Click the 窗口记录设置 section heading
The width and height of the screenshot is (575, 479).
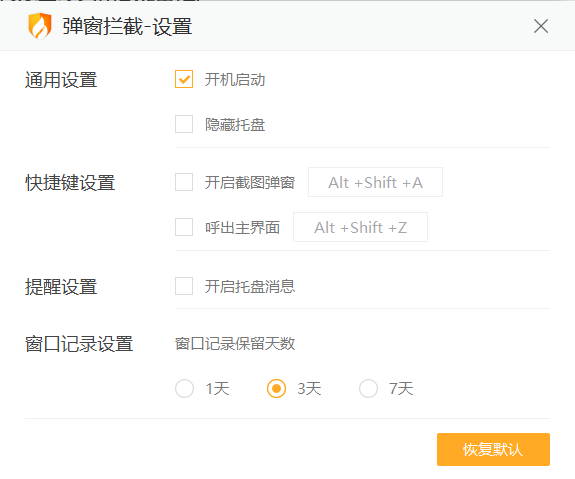point(79,344)
